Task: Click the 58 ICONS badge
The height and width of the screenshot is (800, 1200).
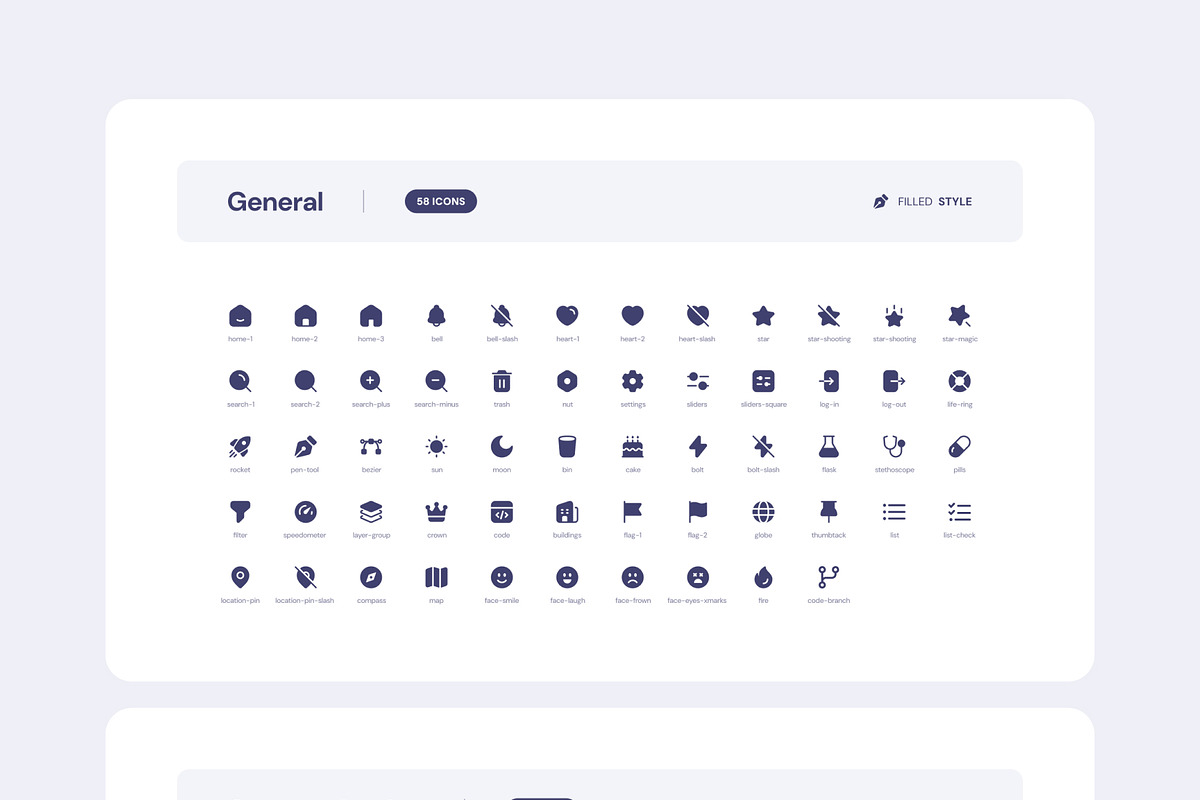Action: pyautogui.click(x=441, y=201)
